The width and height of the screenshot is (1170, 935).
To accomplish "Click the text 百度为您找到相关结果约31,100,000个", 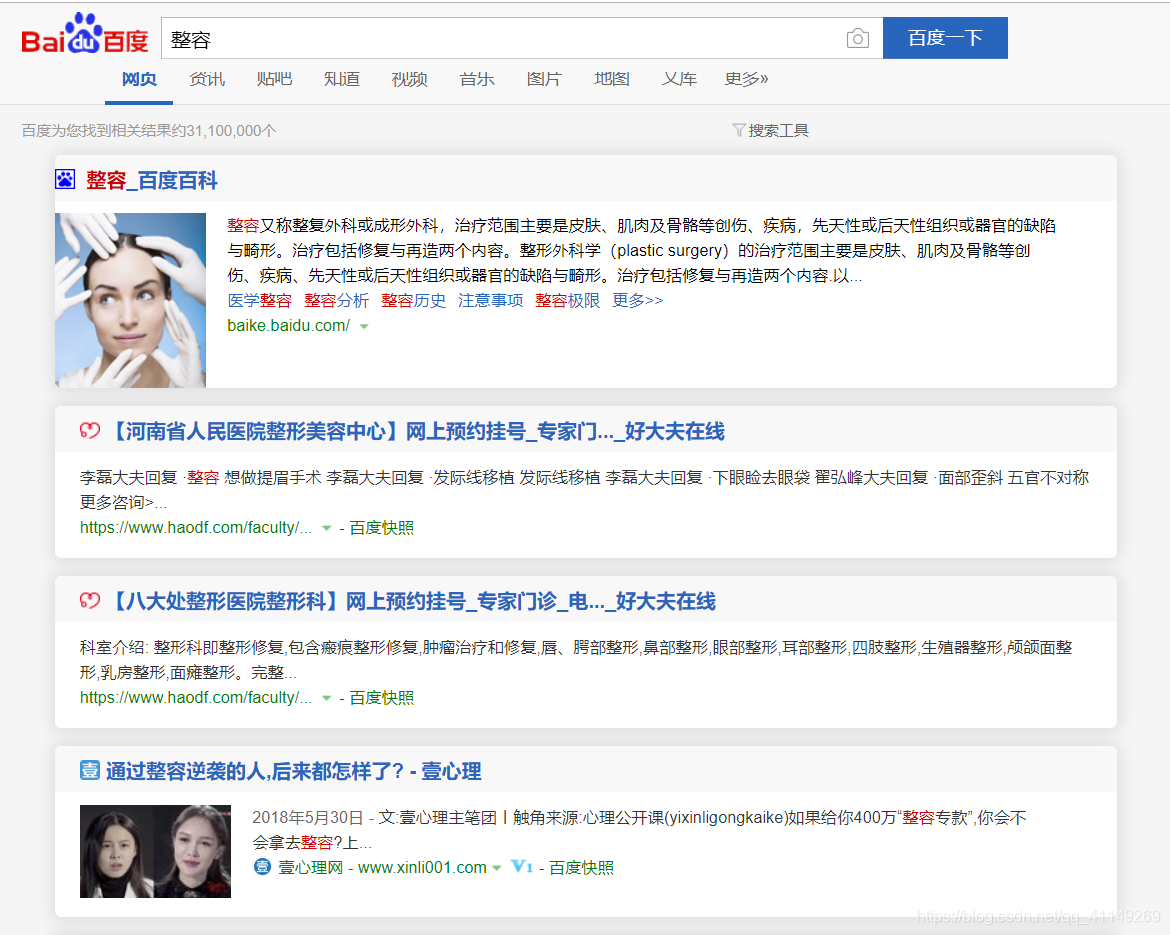I will click(x=148, y=131).
